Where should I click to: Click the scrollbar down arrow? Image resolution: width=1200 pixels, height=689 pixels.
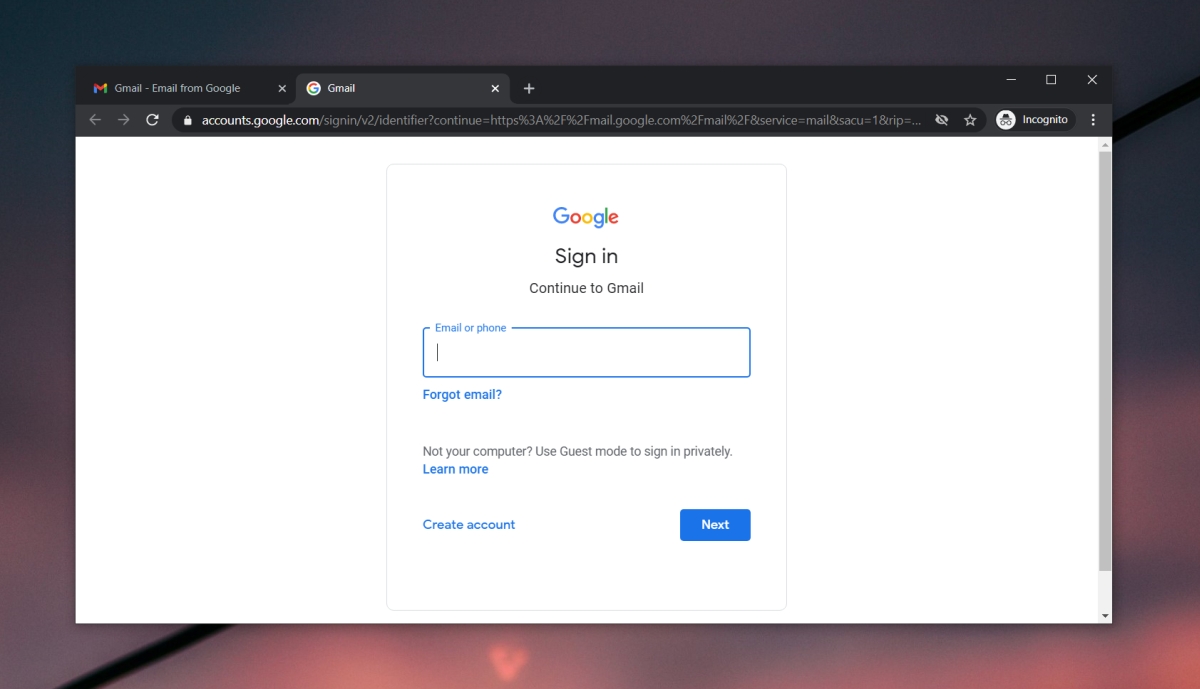[1104, 615]
